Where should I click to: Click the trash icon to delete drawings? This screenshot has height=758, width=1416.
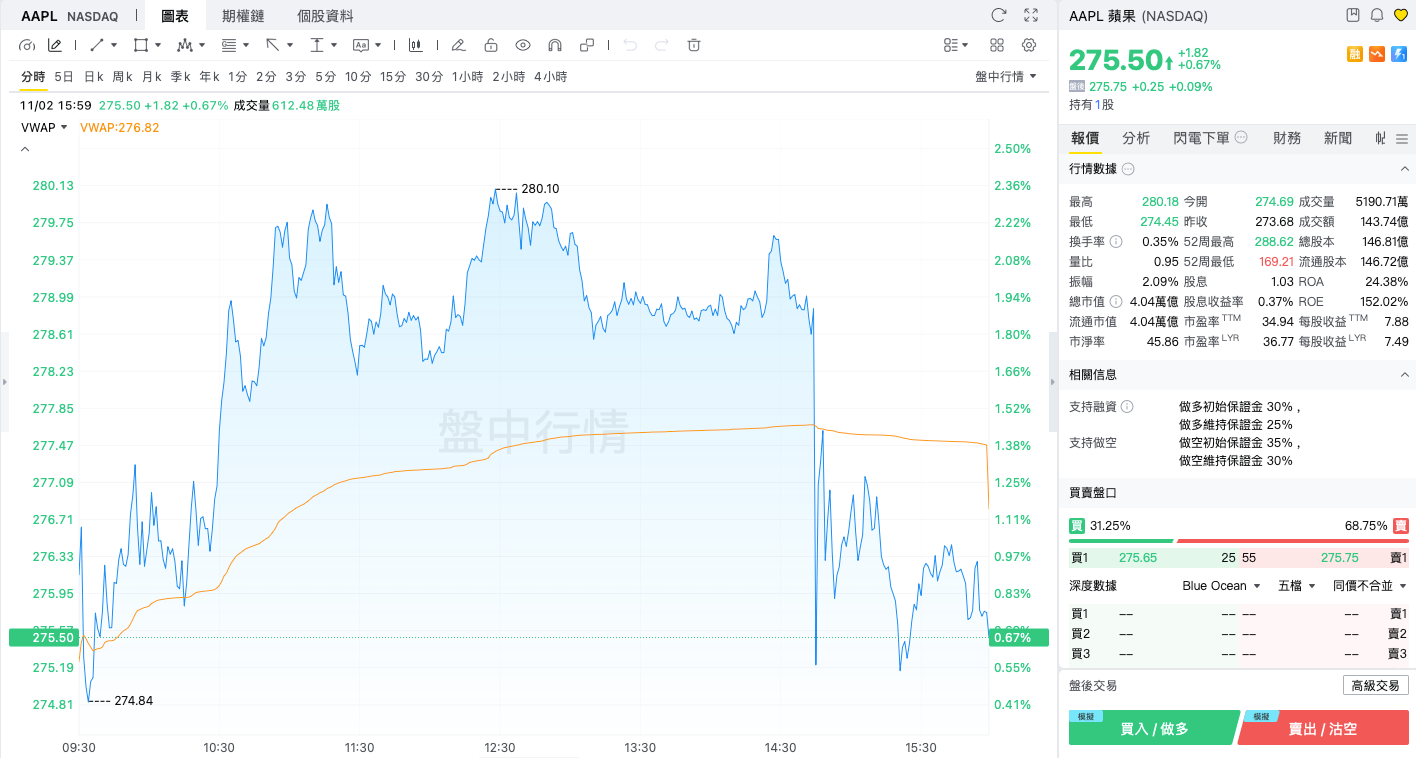(x=694, y=45)
